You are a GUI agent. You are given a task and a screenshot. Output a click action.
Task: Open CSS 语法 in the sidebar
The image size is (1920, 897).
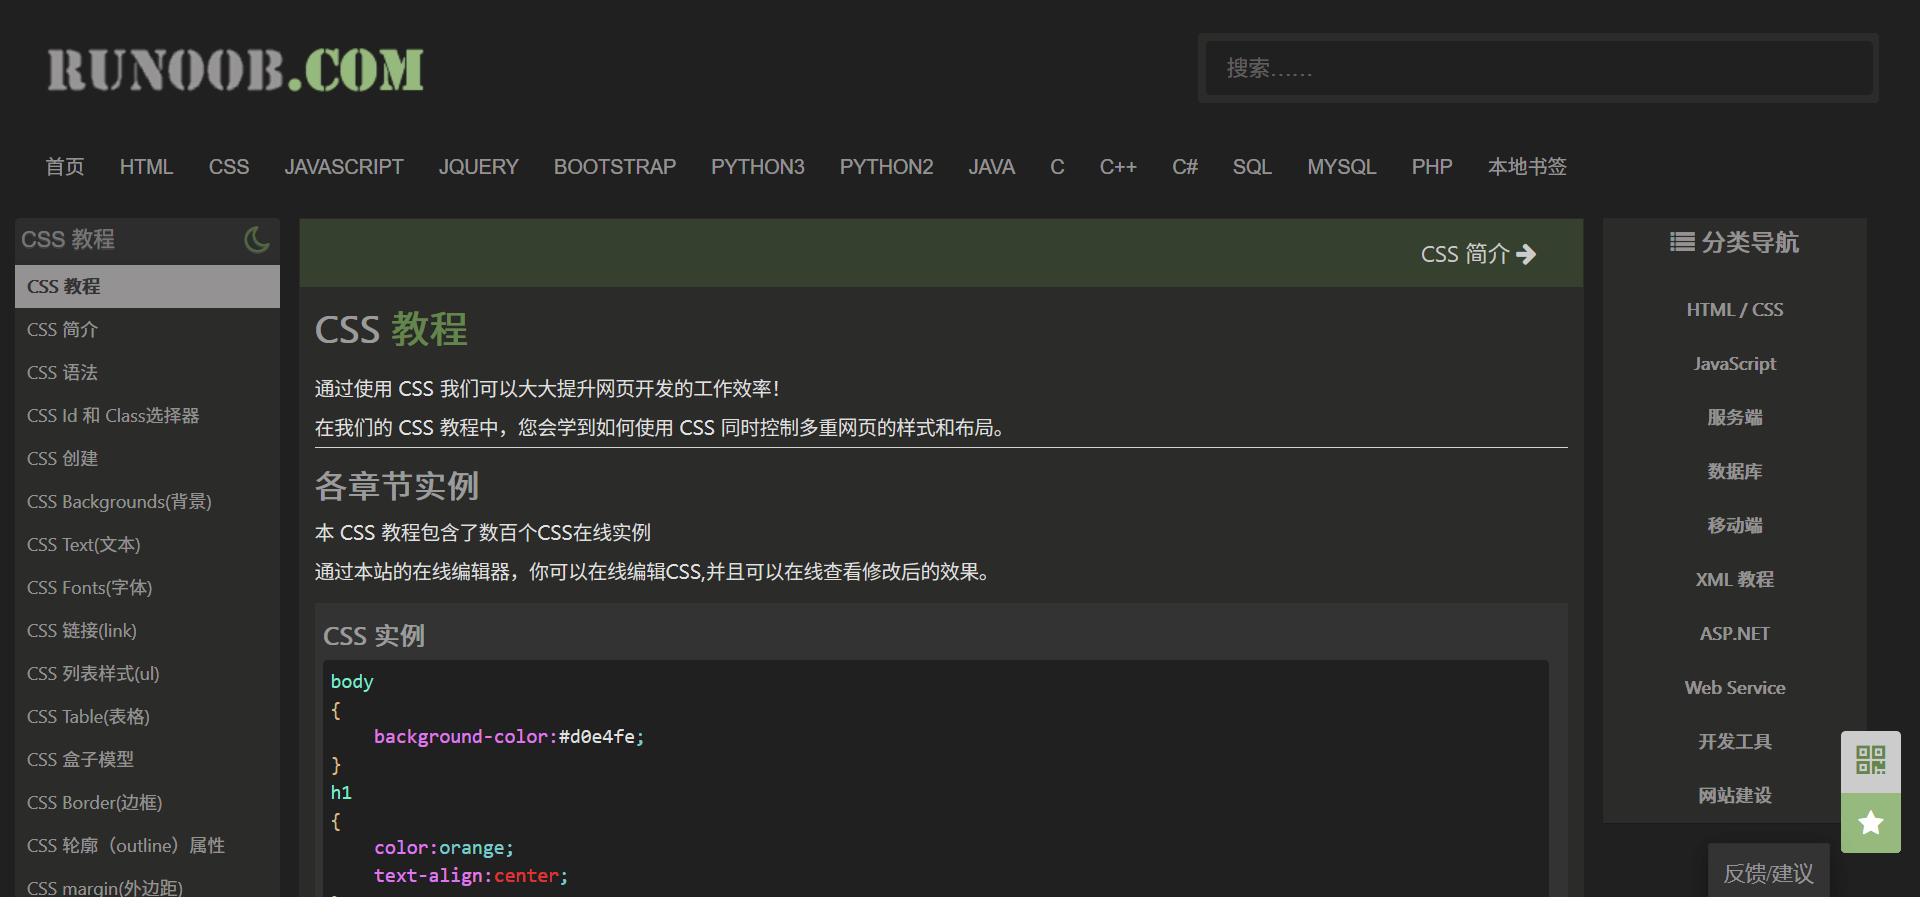pos(62,372)
